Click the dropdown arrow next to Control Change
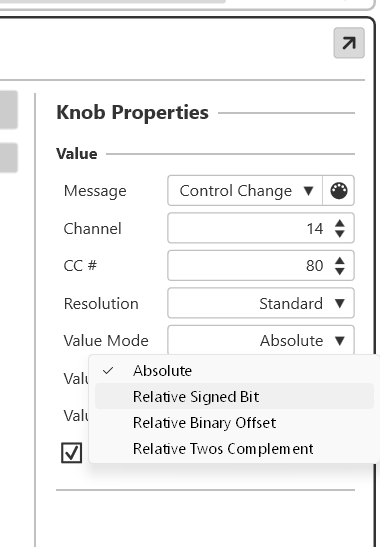 [x=308, y=191]
